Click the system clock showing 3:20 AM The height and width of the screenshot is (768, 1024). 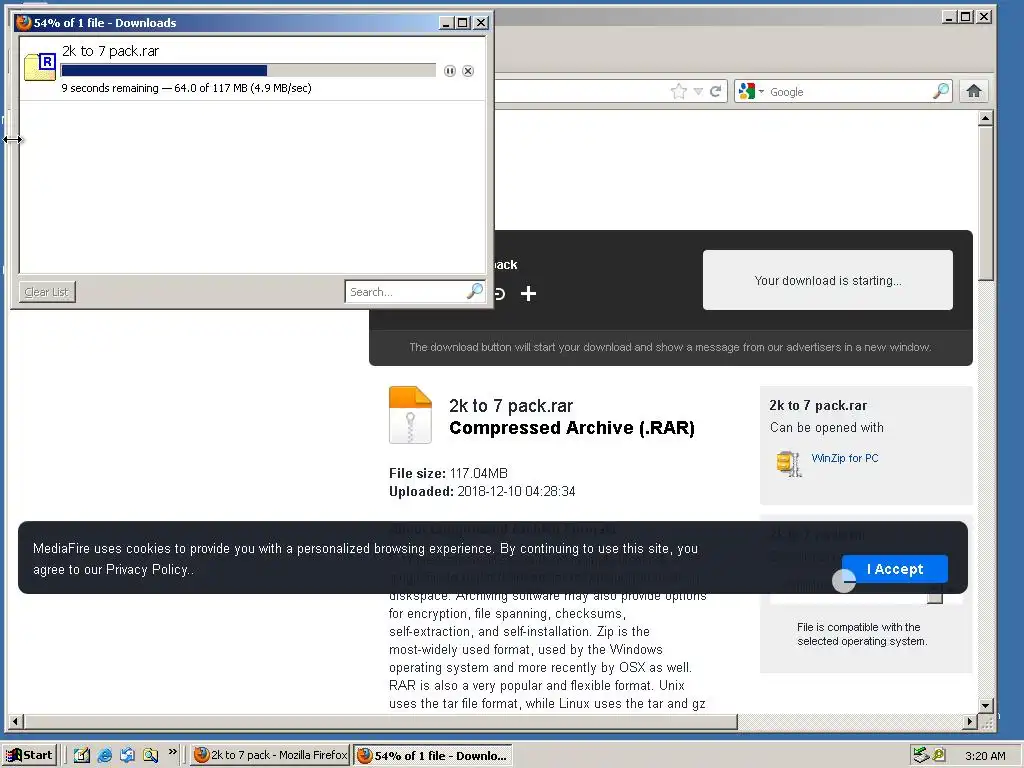pos(985,756)
